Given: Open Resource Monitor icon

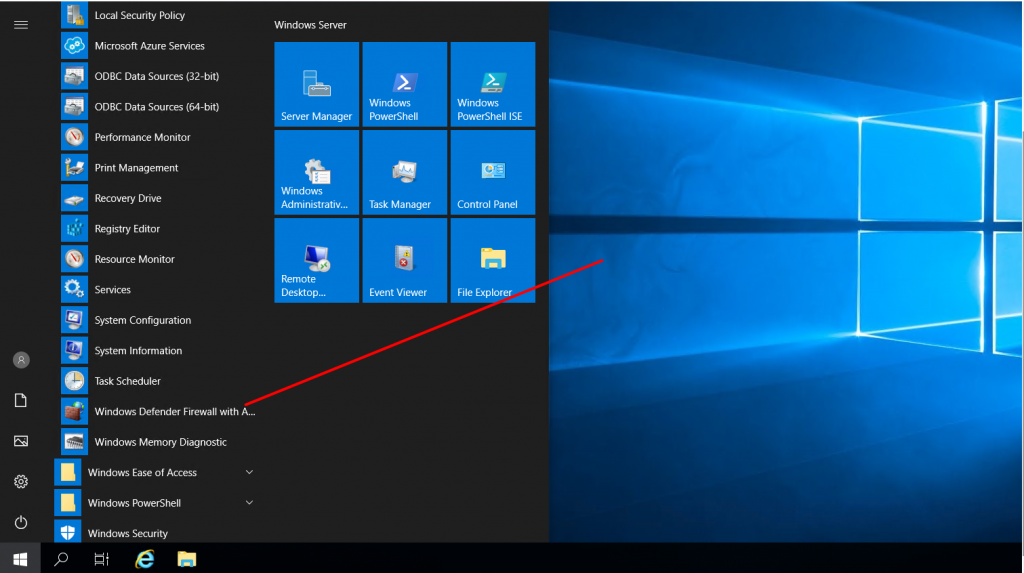Looking at the screenshot, I should tap(74, 259).
